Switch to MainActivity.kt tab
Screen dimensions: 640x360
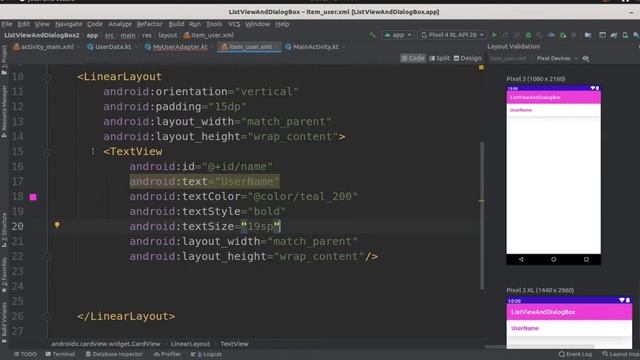[312, 47]
